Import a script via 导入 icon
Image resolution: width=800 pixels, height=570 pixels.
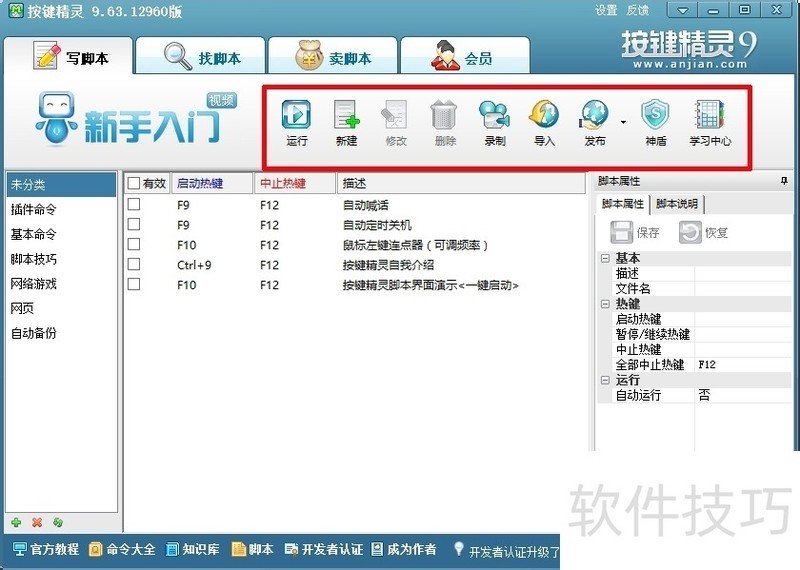coord(544,122)
